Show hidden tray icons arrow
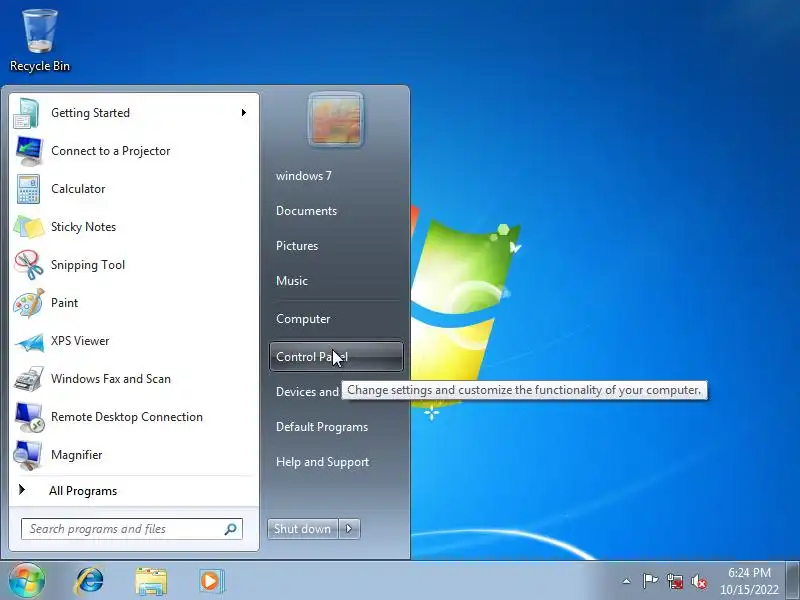The height and width of the screenshot is (600, 800). click(x=627, y=581)
